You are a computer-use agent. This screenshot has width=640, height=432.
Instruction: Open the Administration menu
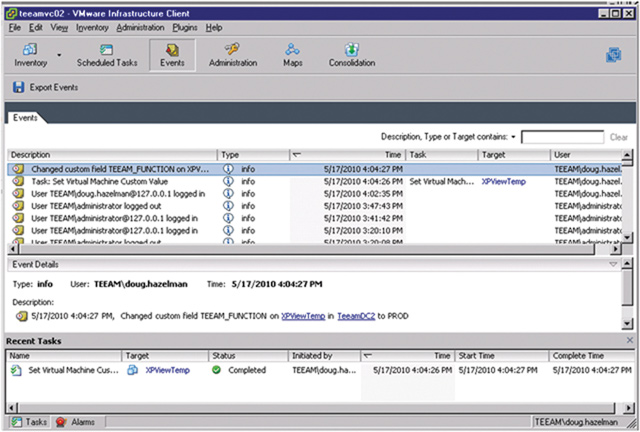coord(140,28)
